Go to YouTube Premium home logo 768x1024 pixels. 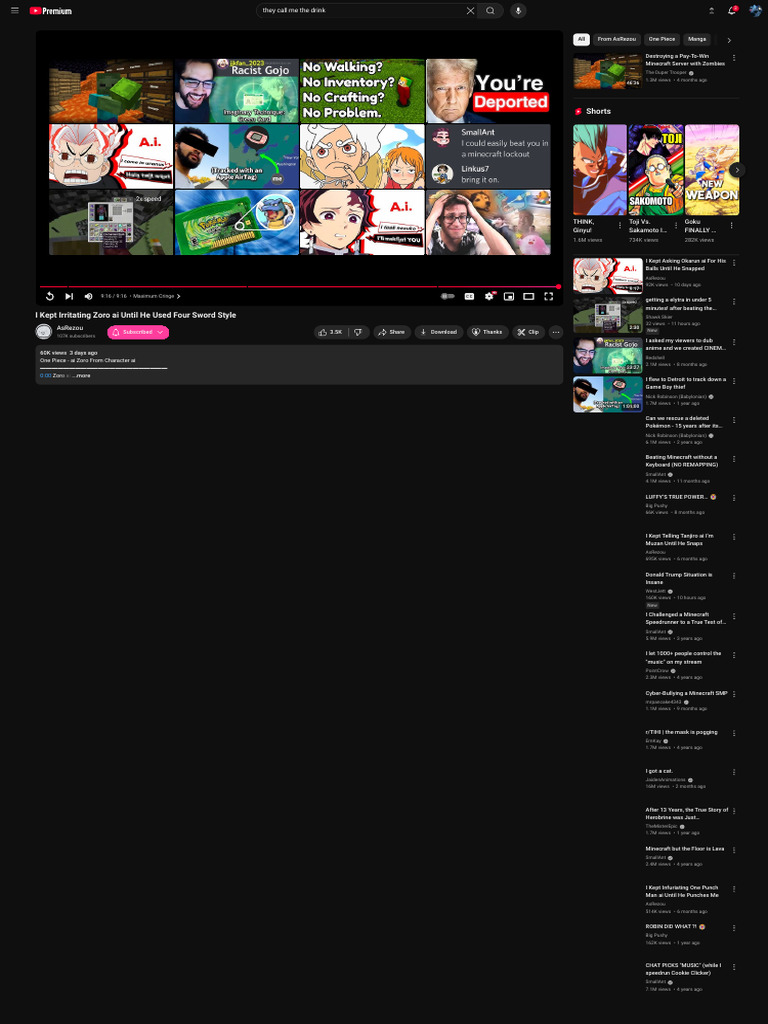click(51, 10)
